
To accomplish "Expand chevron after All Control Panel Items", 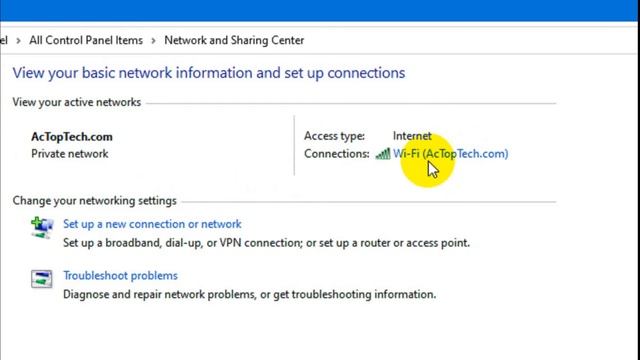I will tap(153, 41).
